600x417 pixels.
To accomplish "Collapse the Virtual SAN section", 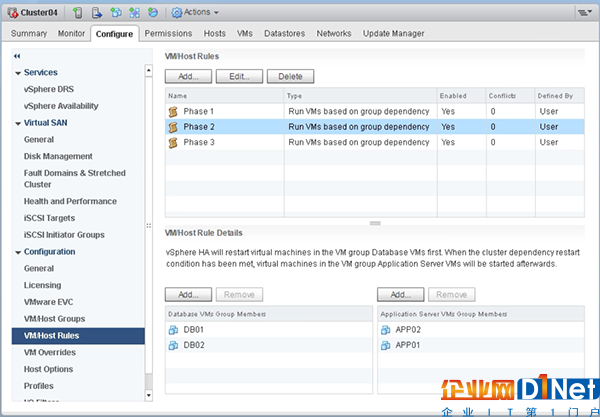I will [18, 123].
